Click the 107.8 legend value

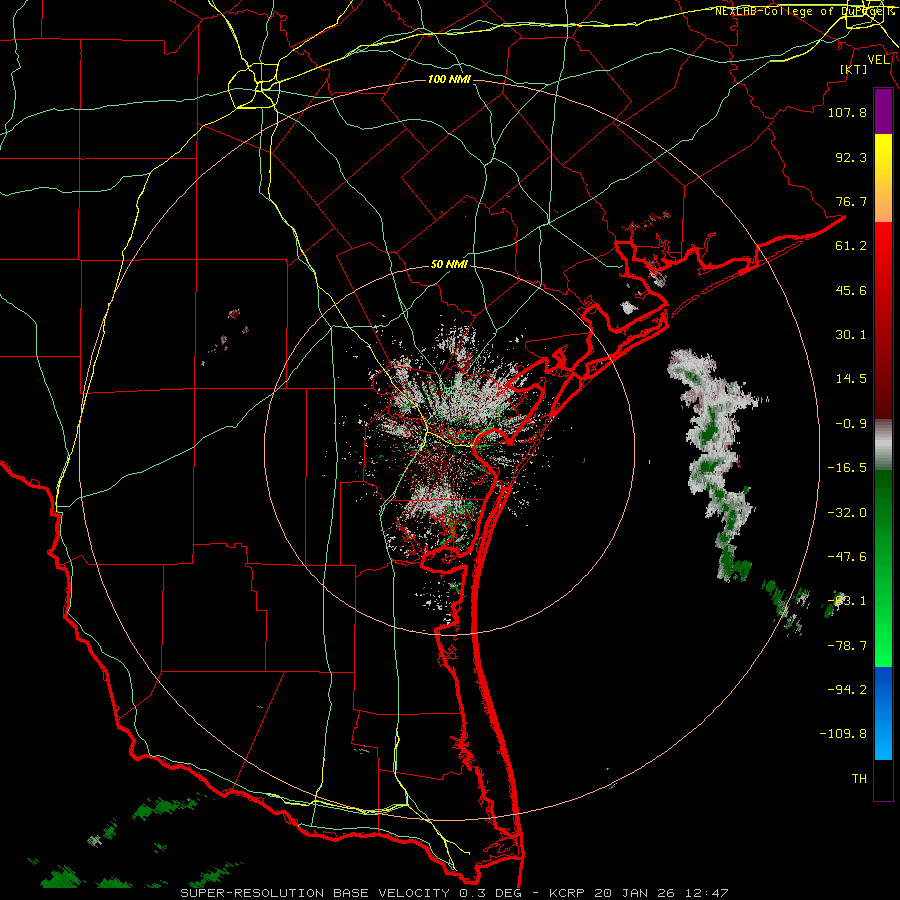pos(847,112)
